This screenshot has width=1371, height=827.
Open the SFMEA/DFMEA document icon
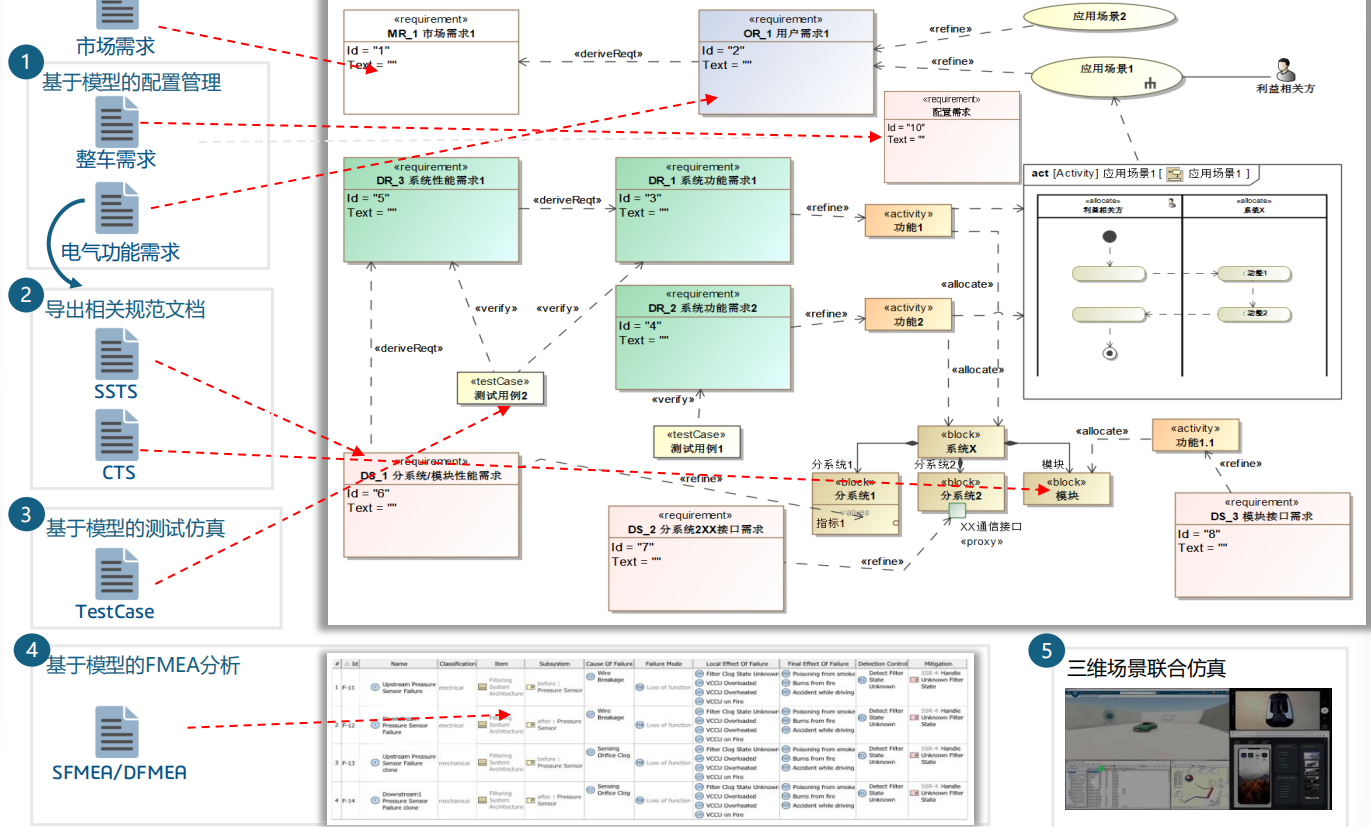point(117,732)
